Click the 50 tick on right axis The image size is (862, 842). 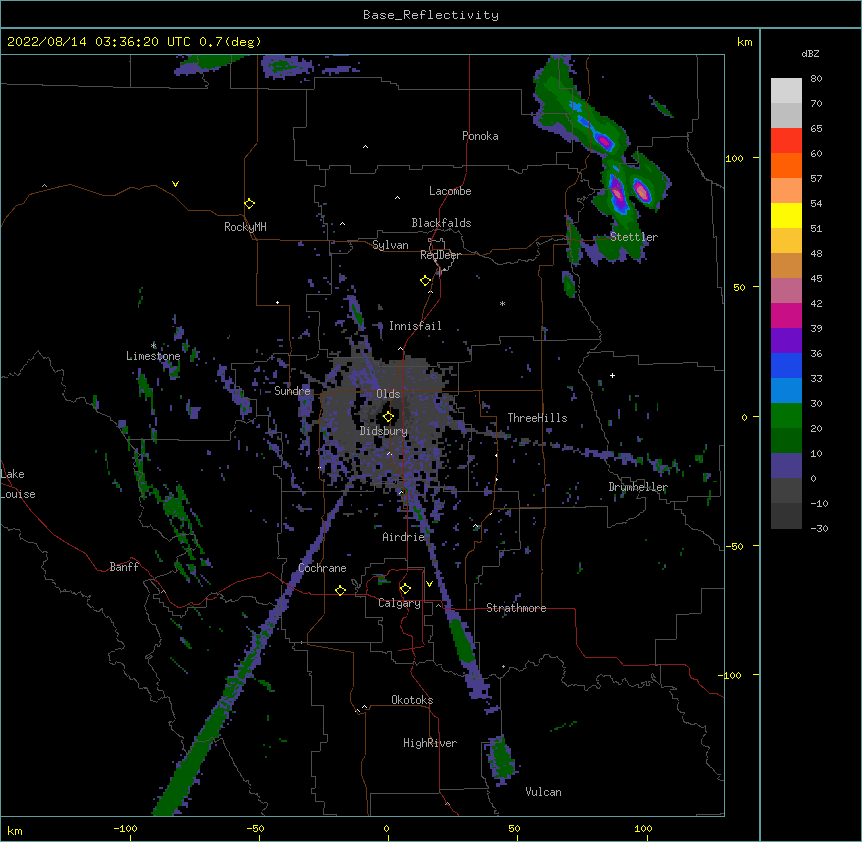739,287
